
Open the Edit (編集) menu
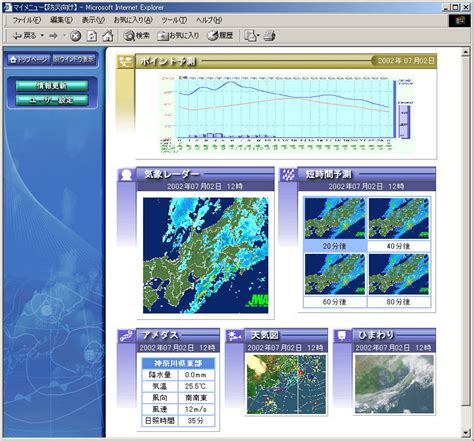point(61,20)
